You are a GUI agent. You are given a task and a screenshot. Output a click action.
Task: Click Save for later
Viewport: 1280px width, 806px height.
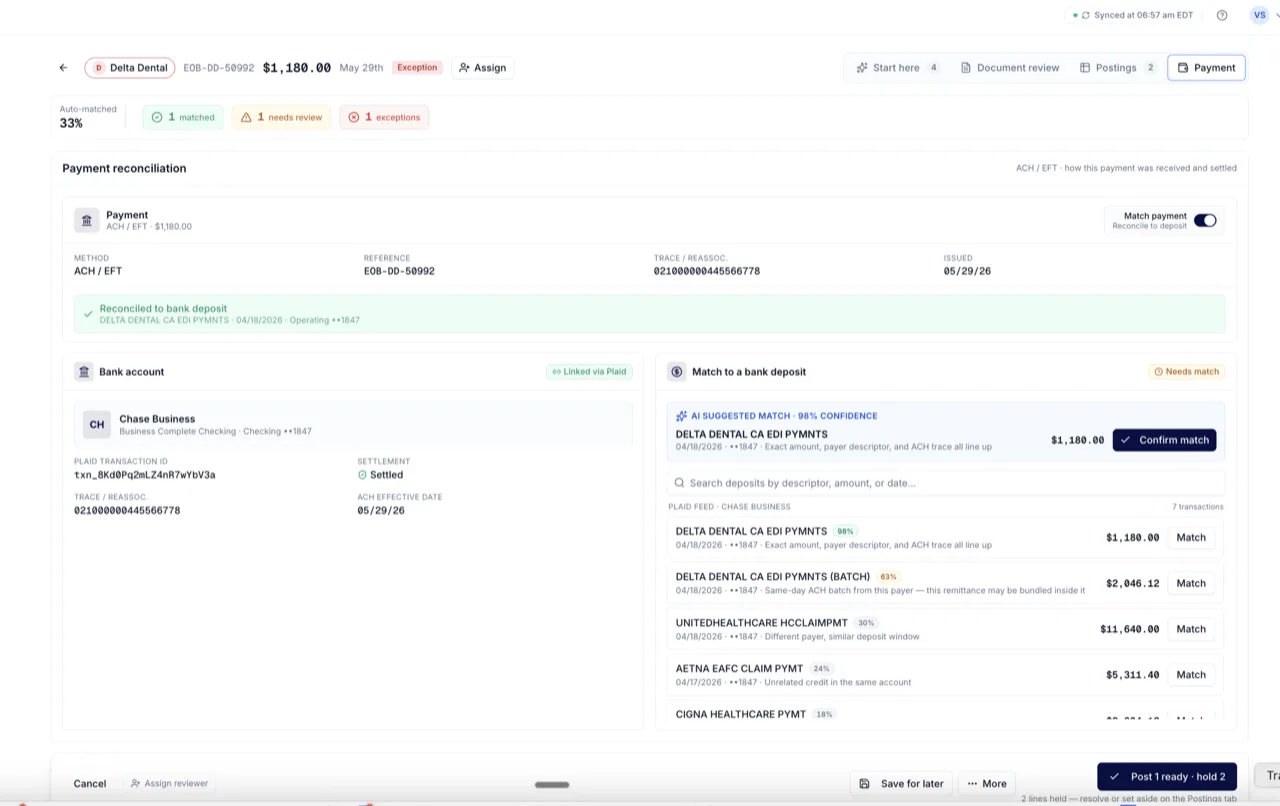901,784
